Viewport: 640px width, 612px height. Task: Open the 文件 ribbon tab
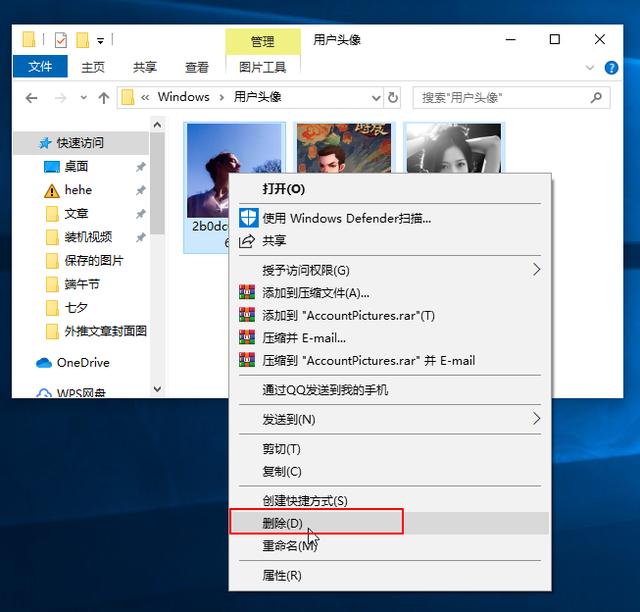click(40, 66)
